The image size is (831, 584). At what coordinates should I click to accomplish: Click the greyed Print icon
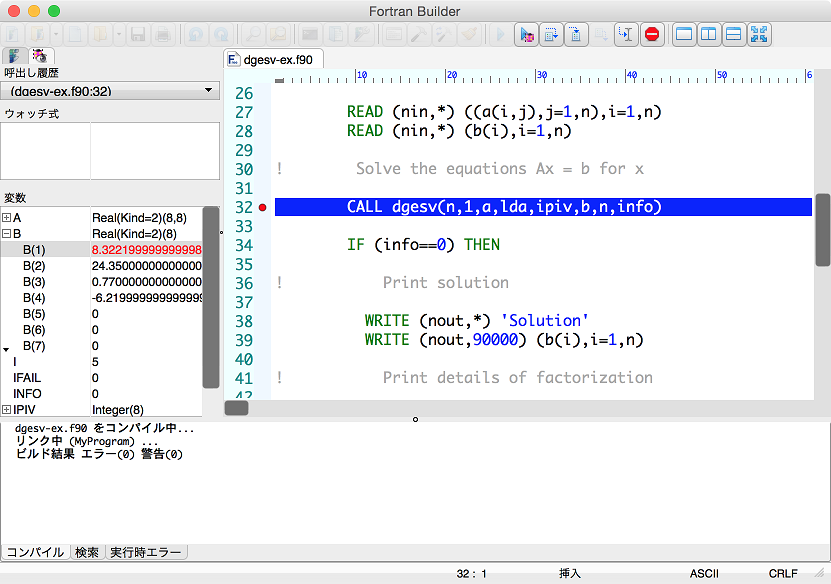pyautogui.click(x=163, y=35)
